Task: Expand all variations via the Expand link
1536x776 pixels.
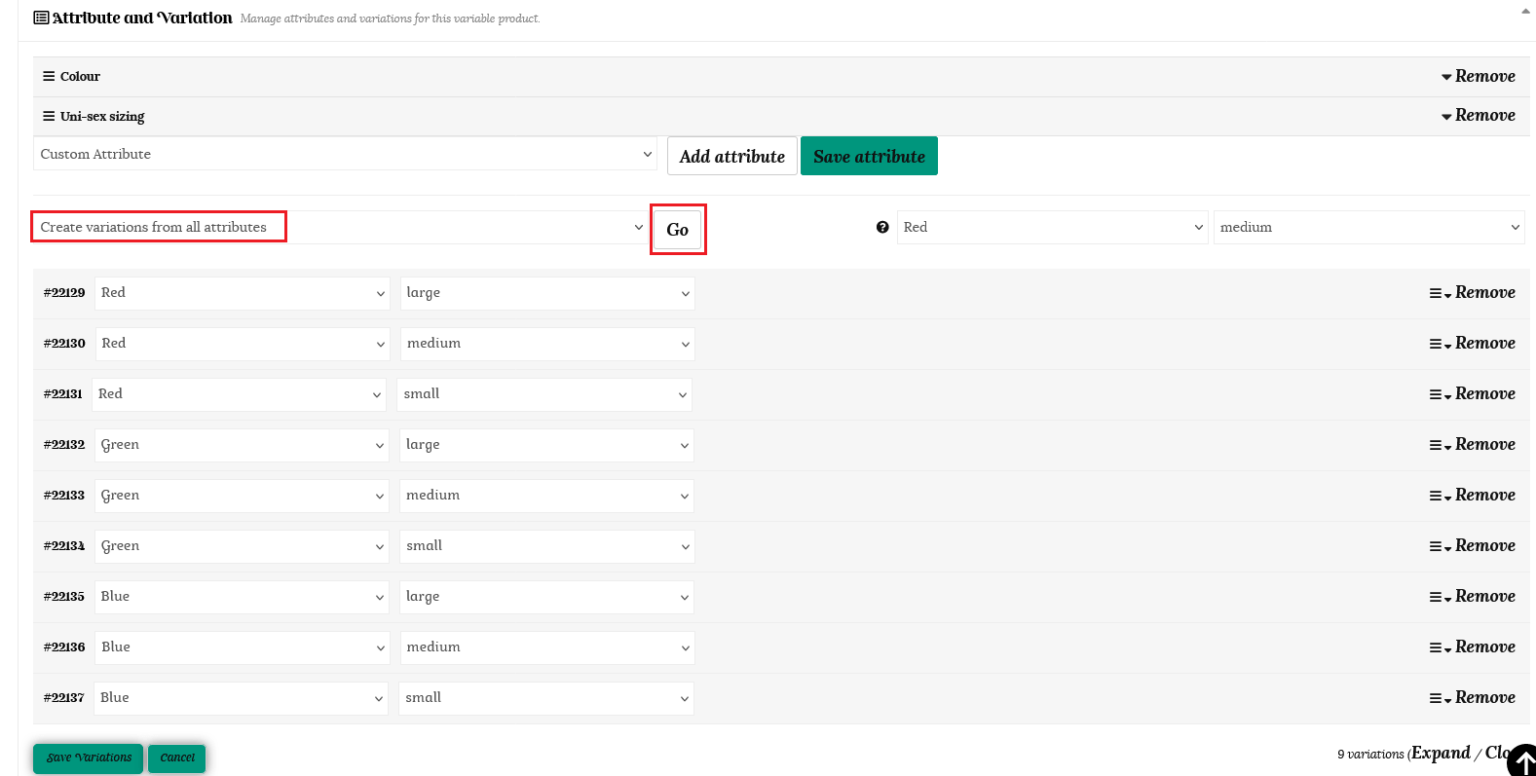Action: (1440, 753)
